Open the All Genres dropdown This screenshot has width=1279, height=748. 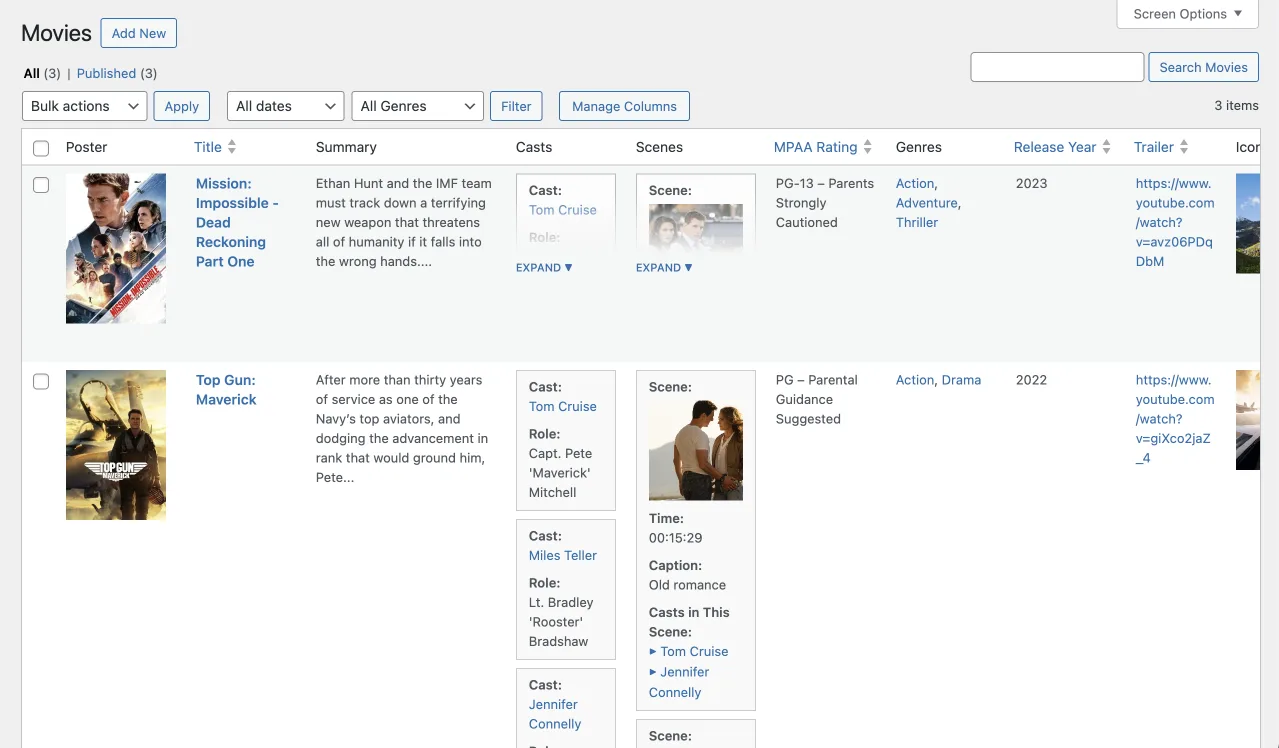point(418,106)
